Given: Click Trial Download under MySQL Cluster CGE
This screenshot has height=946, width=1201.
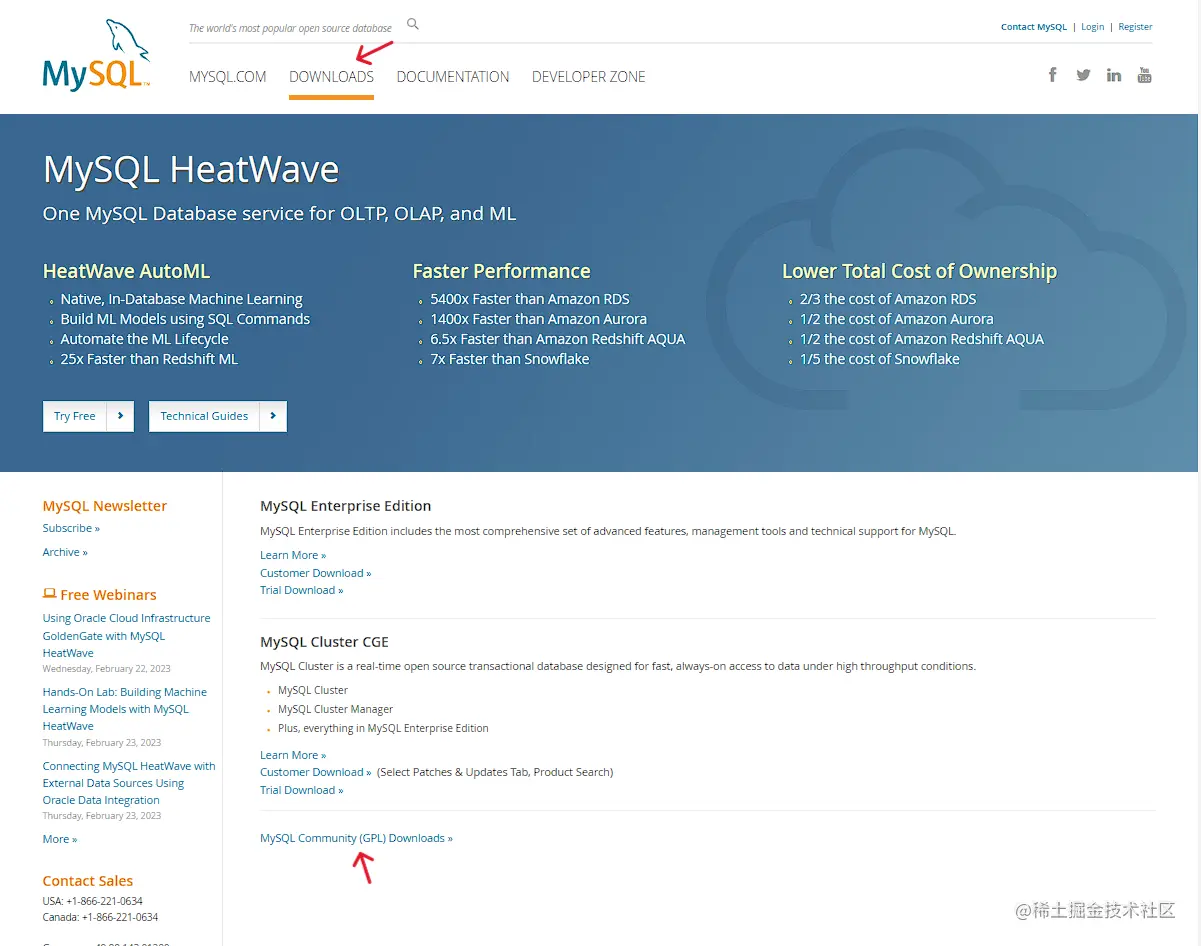Looking at the screenshot, I should click(301, 790).
